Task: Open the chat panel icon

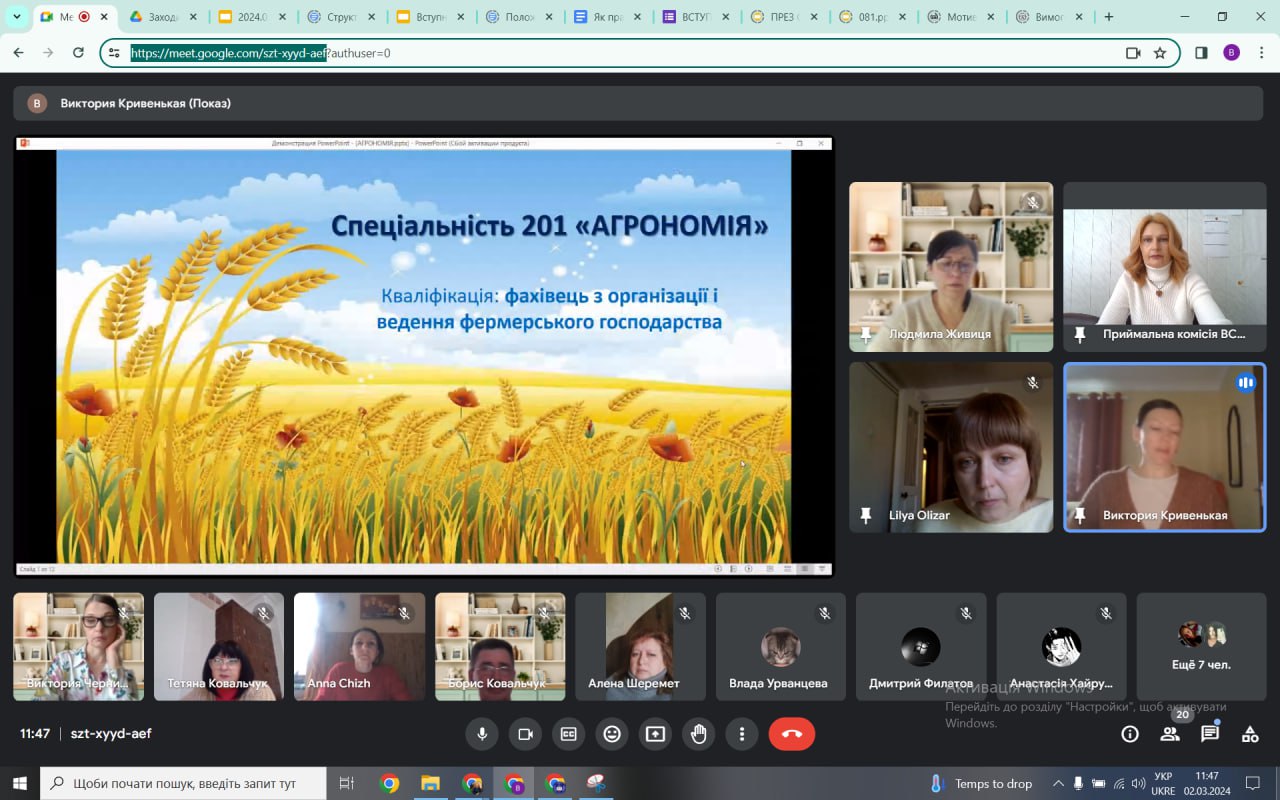Action: (1210, 734)
